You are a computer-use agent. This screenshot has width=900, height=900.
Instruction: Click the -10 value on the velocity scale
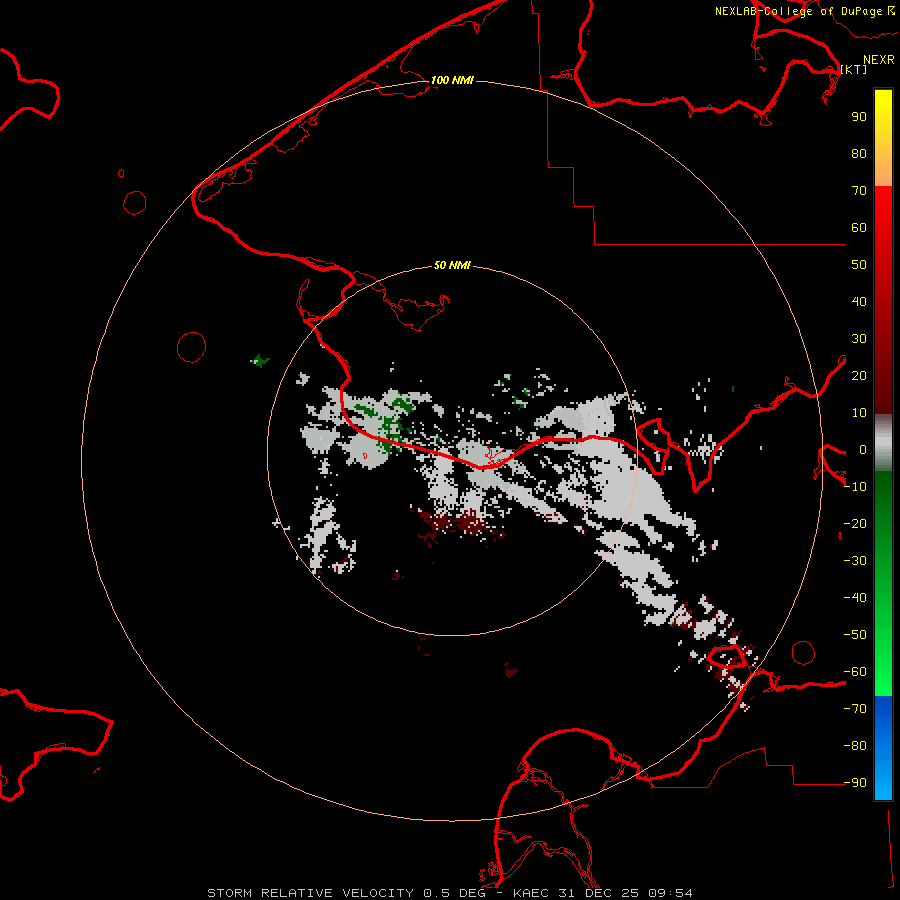[x=855, y=487]
